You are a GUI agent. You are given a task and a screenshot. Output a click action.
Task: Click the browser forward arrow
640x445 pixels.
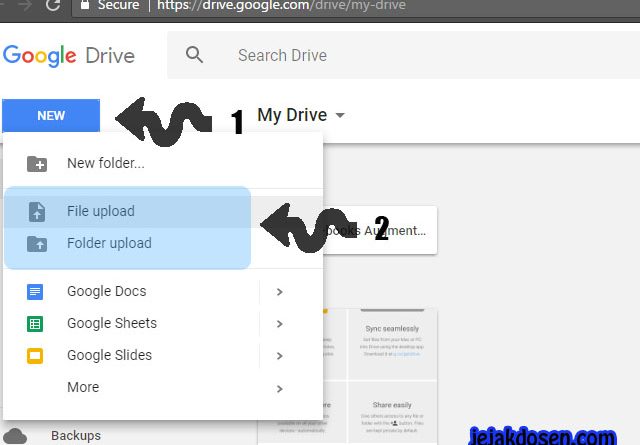[x=24, y=5]
